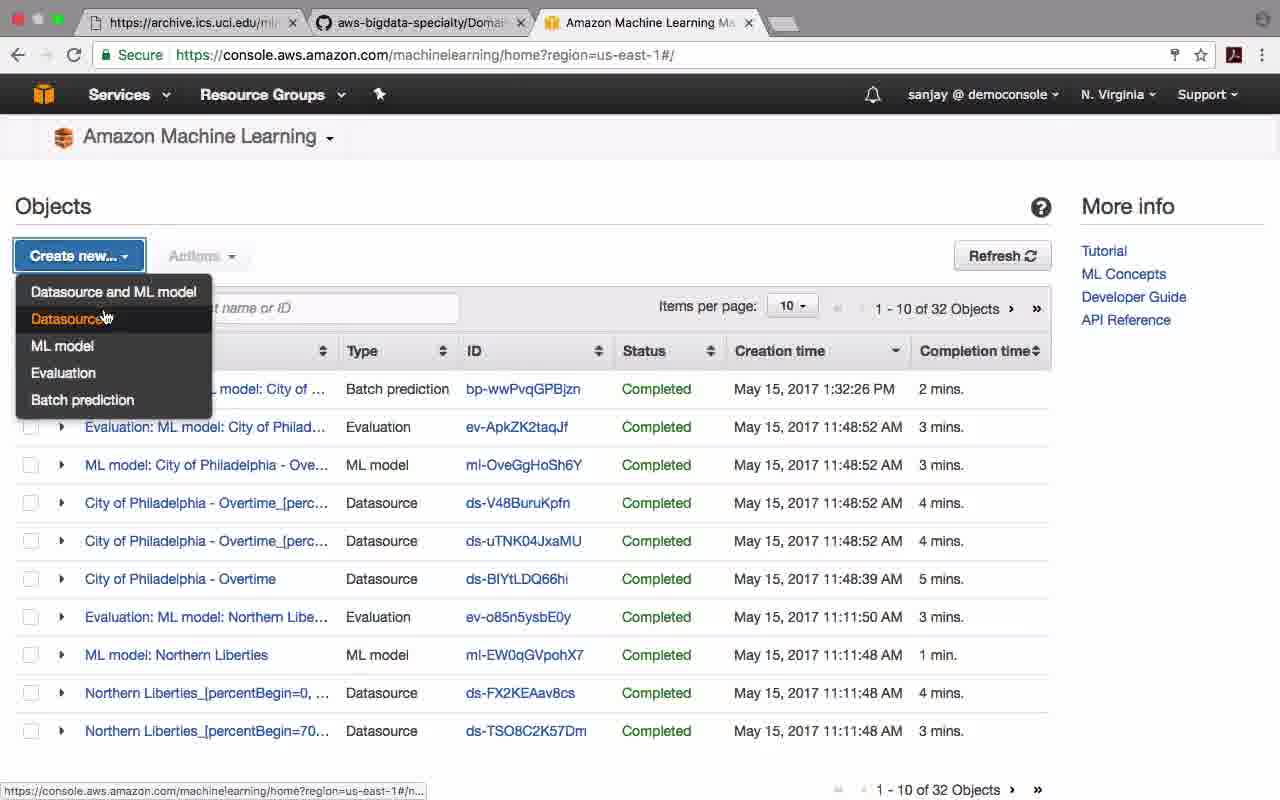Open the Tutorial link
This screenshot has width=1280, height=800.
[1104, 251]
